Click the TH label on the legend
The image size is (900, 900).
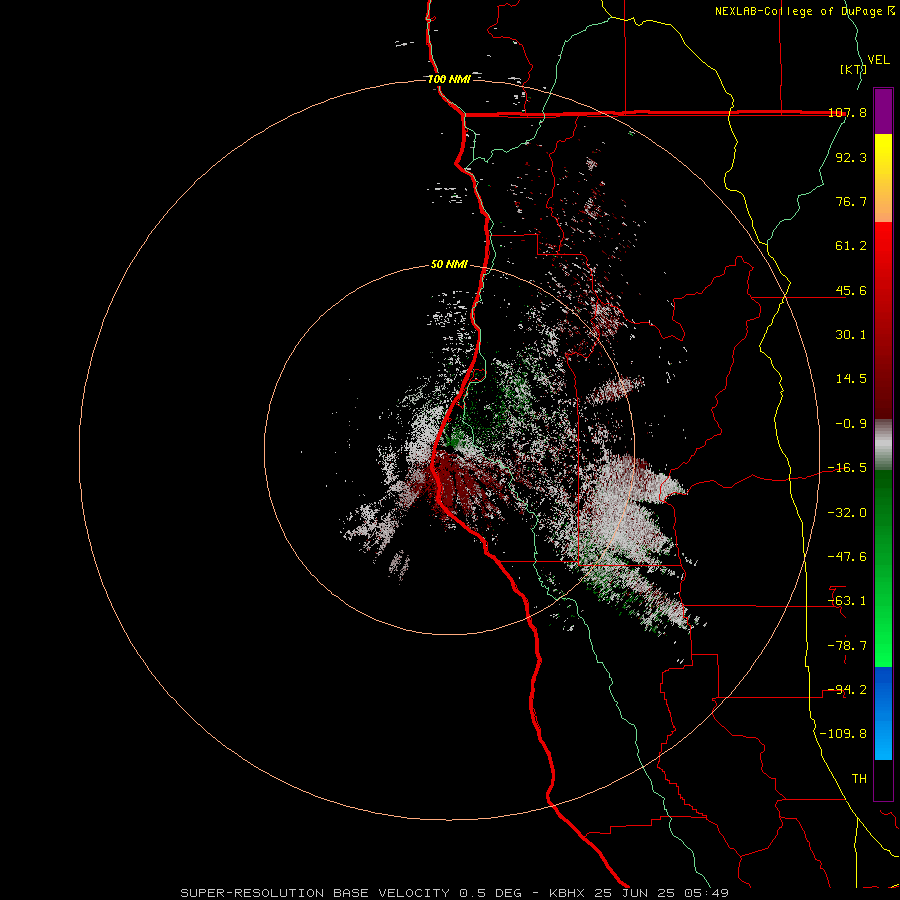tap(859, 779)
